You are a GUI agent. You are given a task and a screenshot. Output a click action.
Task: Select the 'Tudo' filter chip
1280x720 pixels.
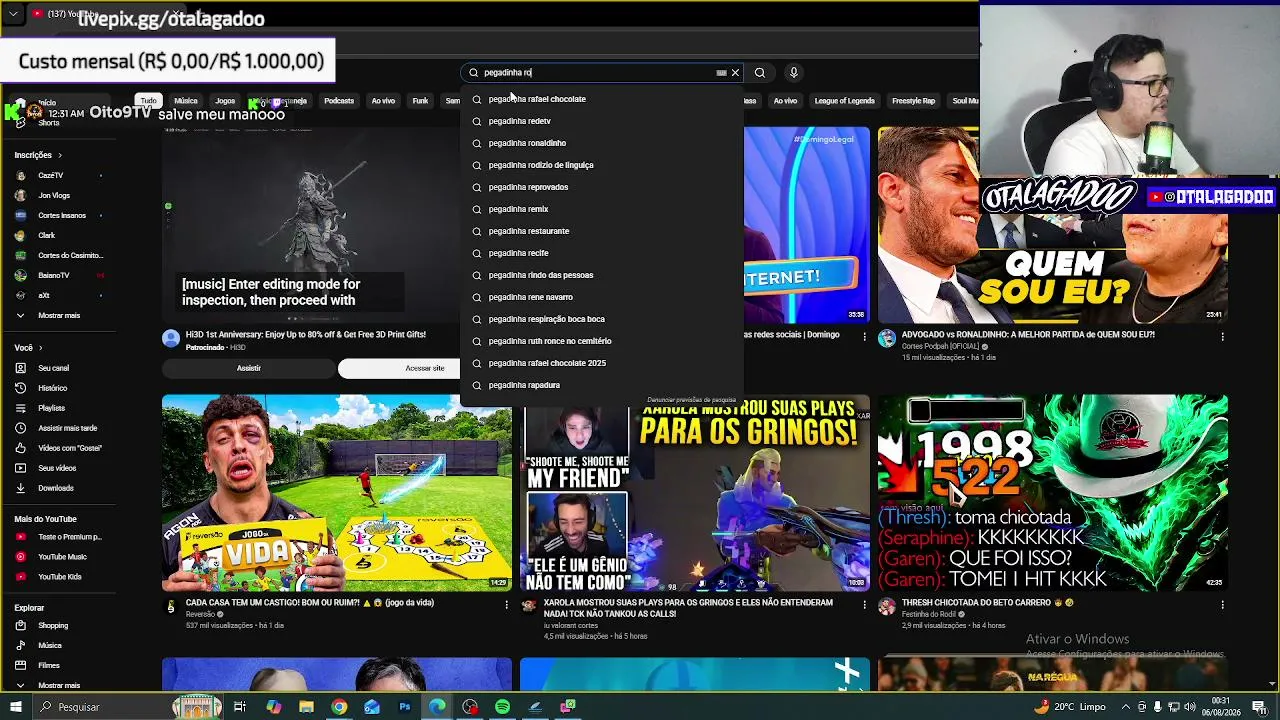coord(149,101)
